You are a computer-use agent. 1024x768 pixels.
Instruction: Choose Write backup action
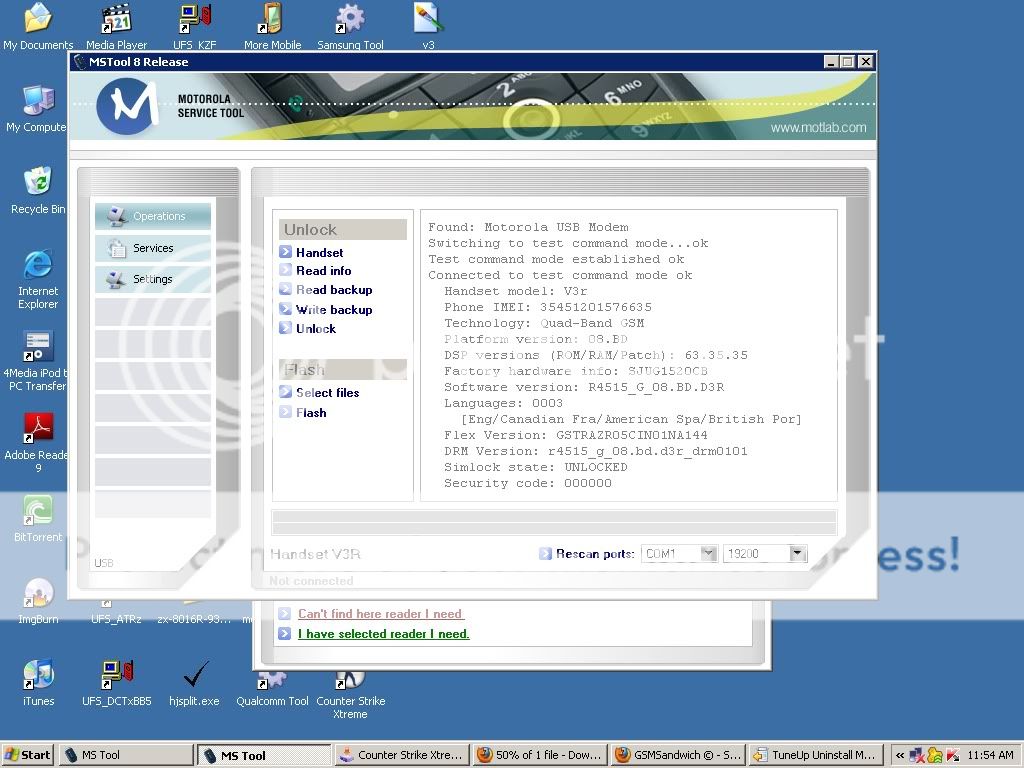tap(333, 310)
